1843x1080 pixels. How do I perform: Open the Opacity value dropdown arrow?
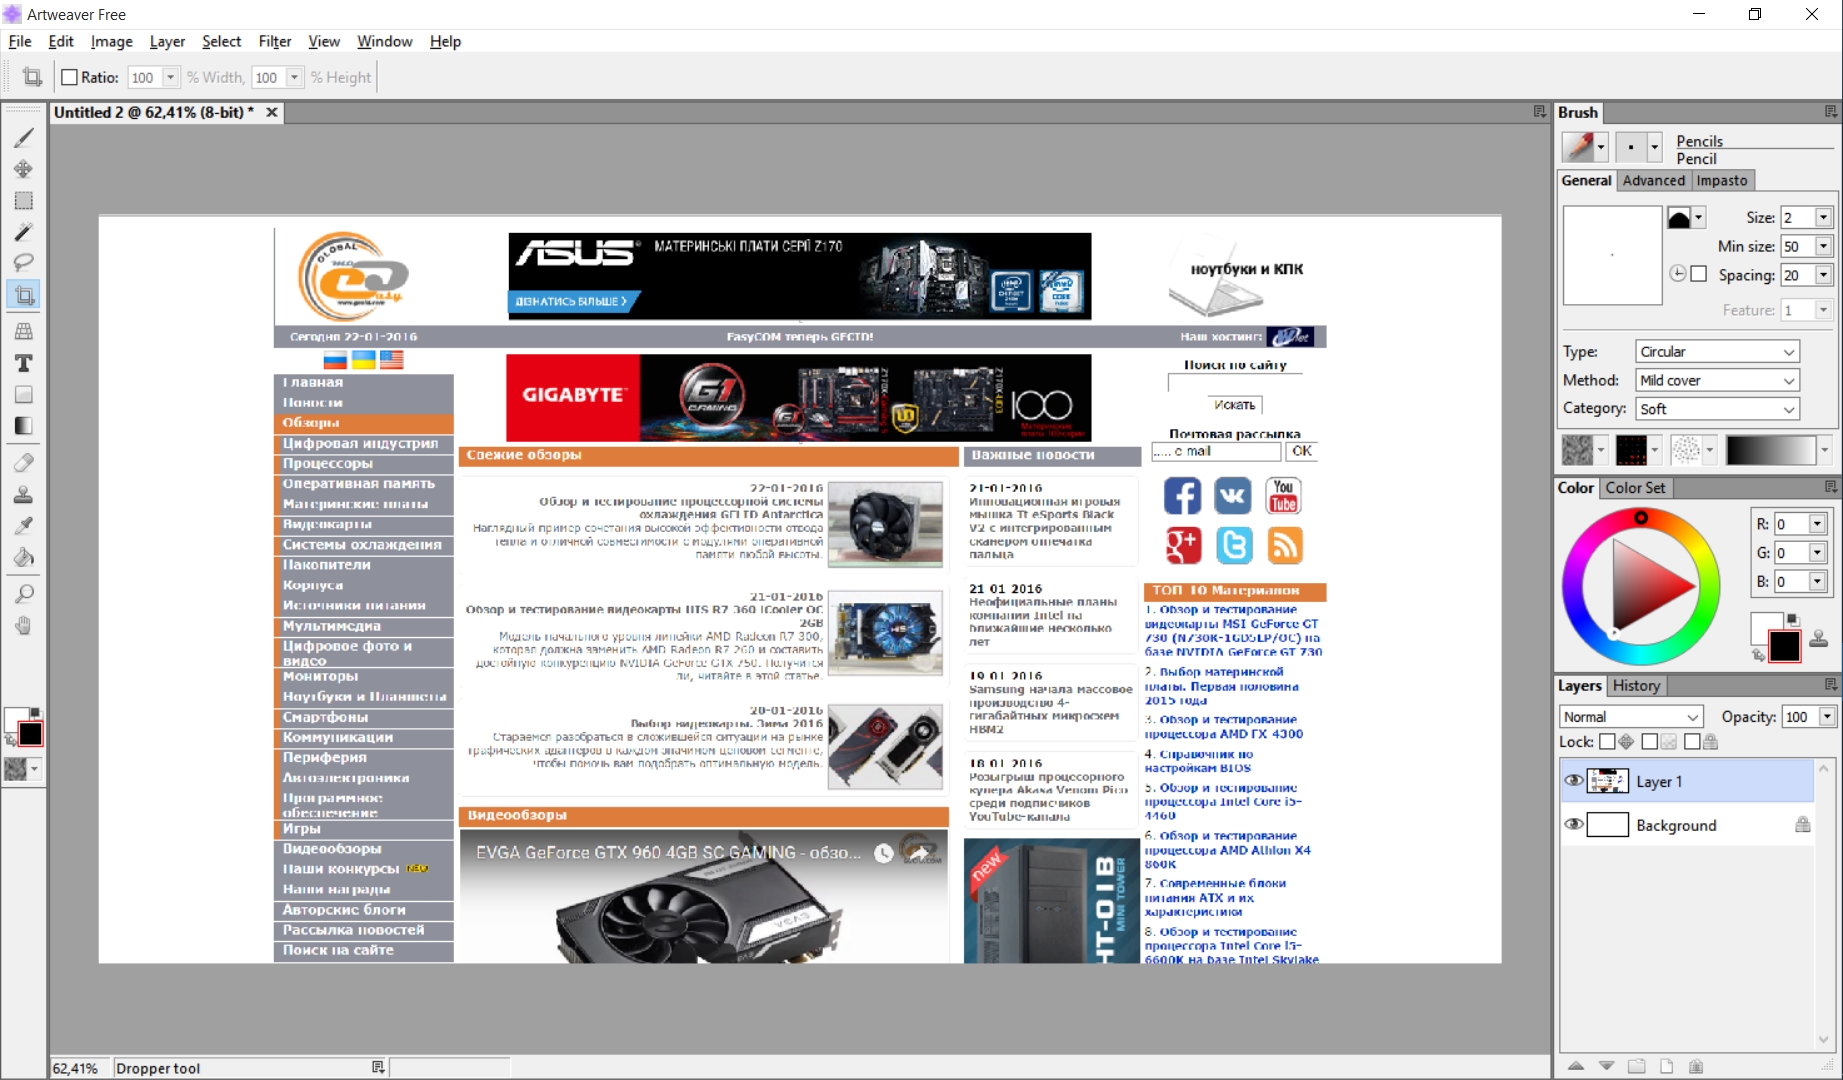coord(1827,717)
